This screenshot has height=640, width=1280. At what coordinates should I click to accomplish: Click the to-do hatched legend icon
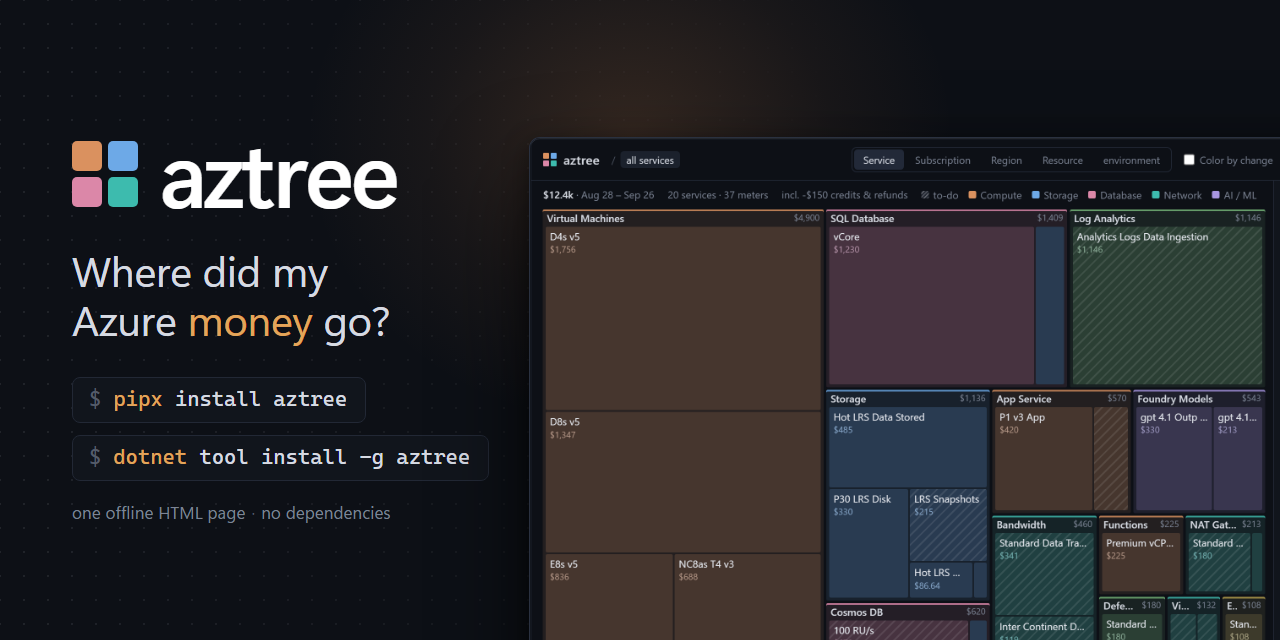[x=925, y=195]
